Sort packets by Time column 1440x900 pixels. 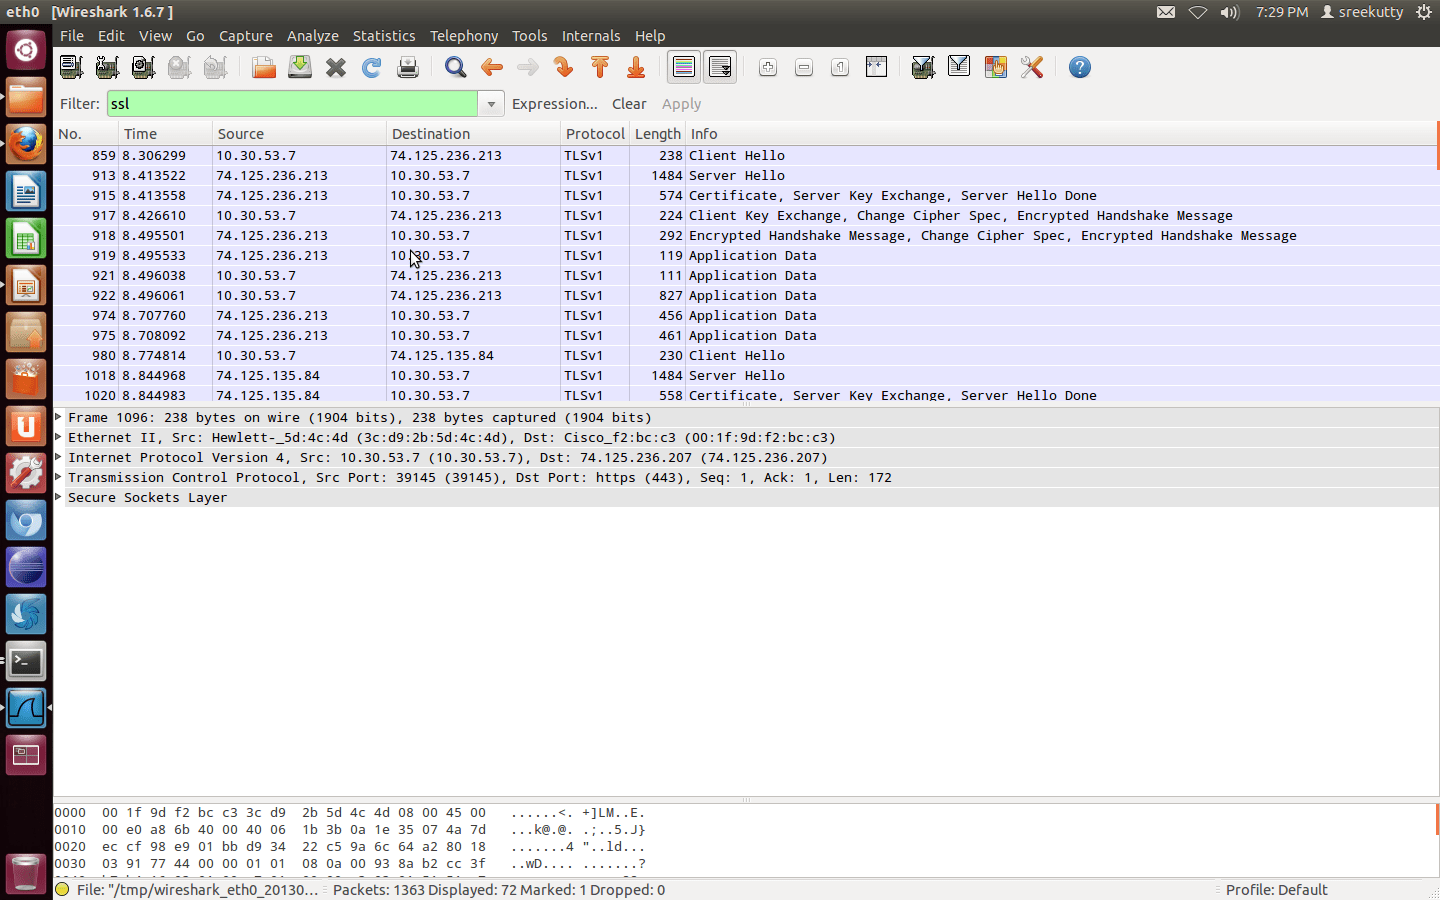tap(166, 134)
